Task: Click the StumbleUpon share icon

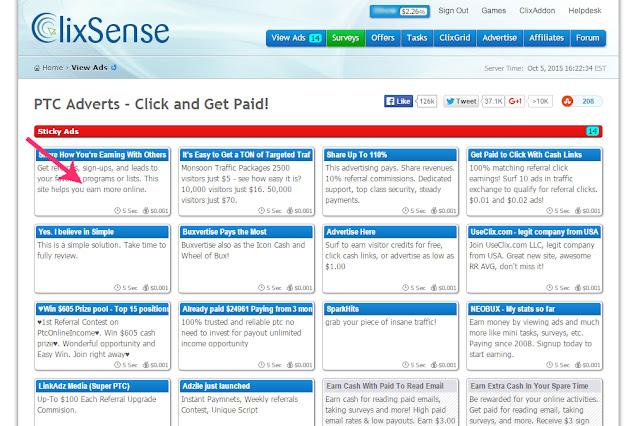Action: click(x=567, y=101)
